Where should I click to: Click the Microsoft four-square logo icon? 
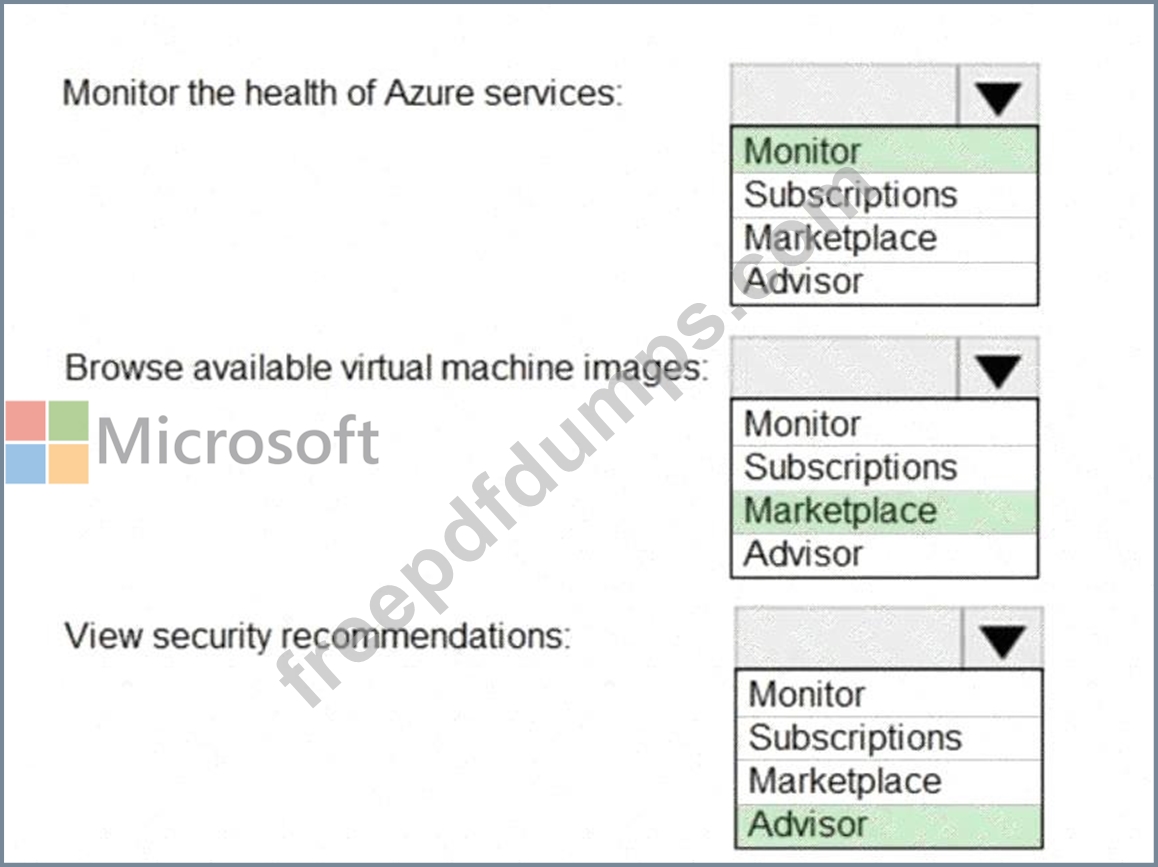(47, 442)
